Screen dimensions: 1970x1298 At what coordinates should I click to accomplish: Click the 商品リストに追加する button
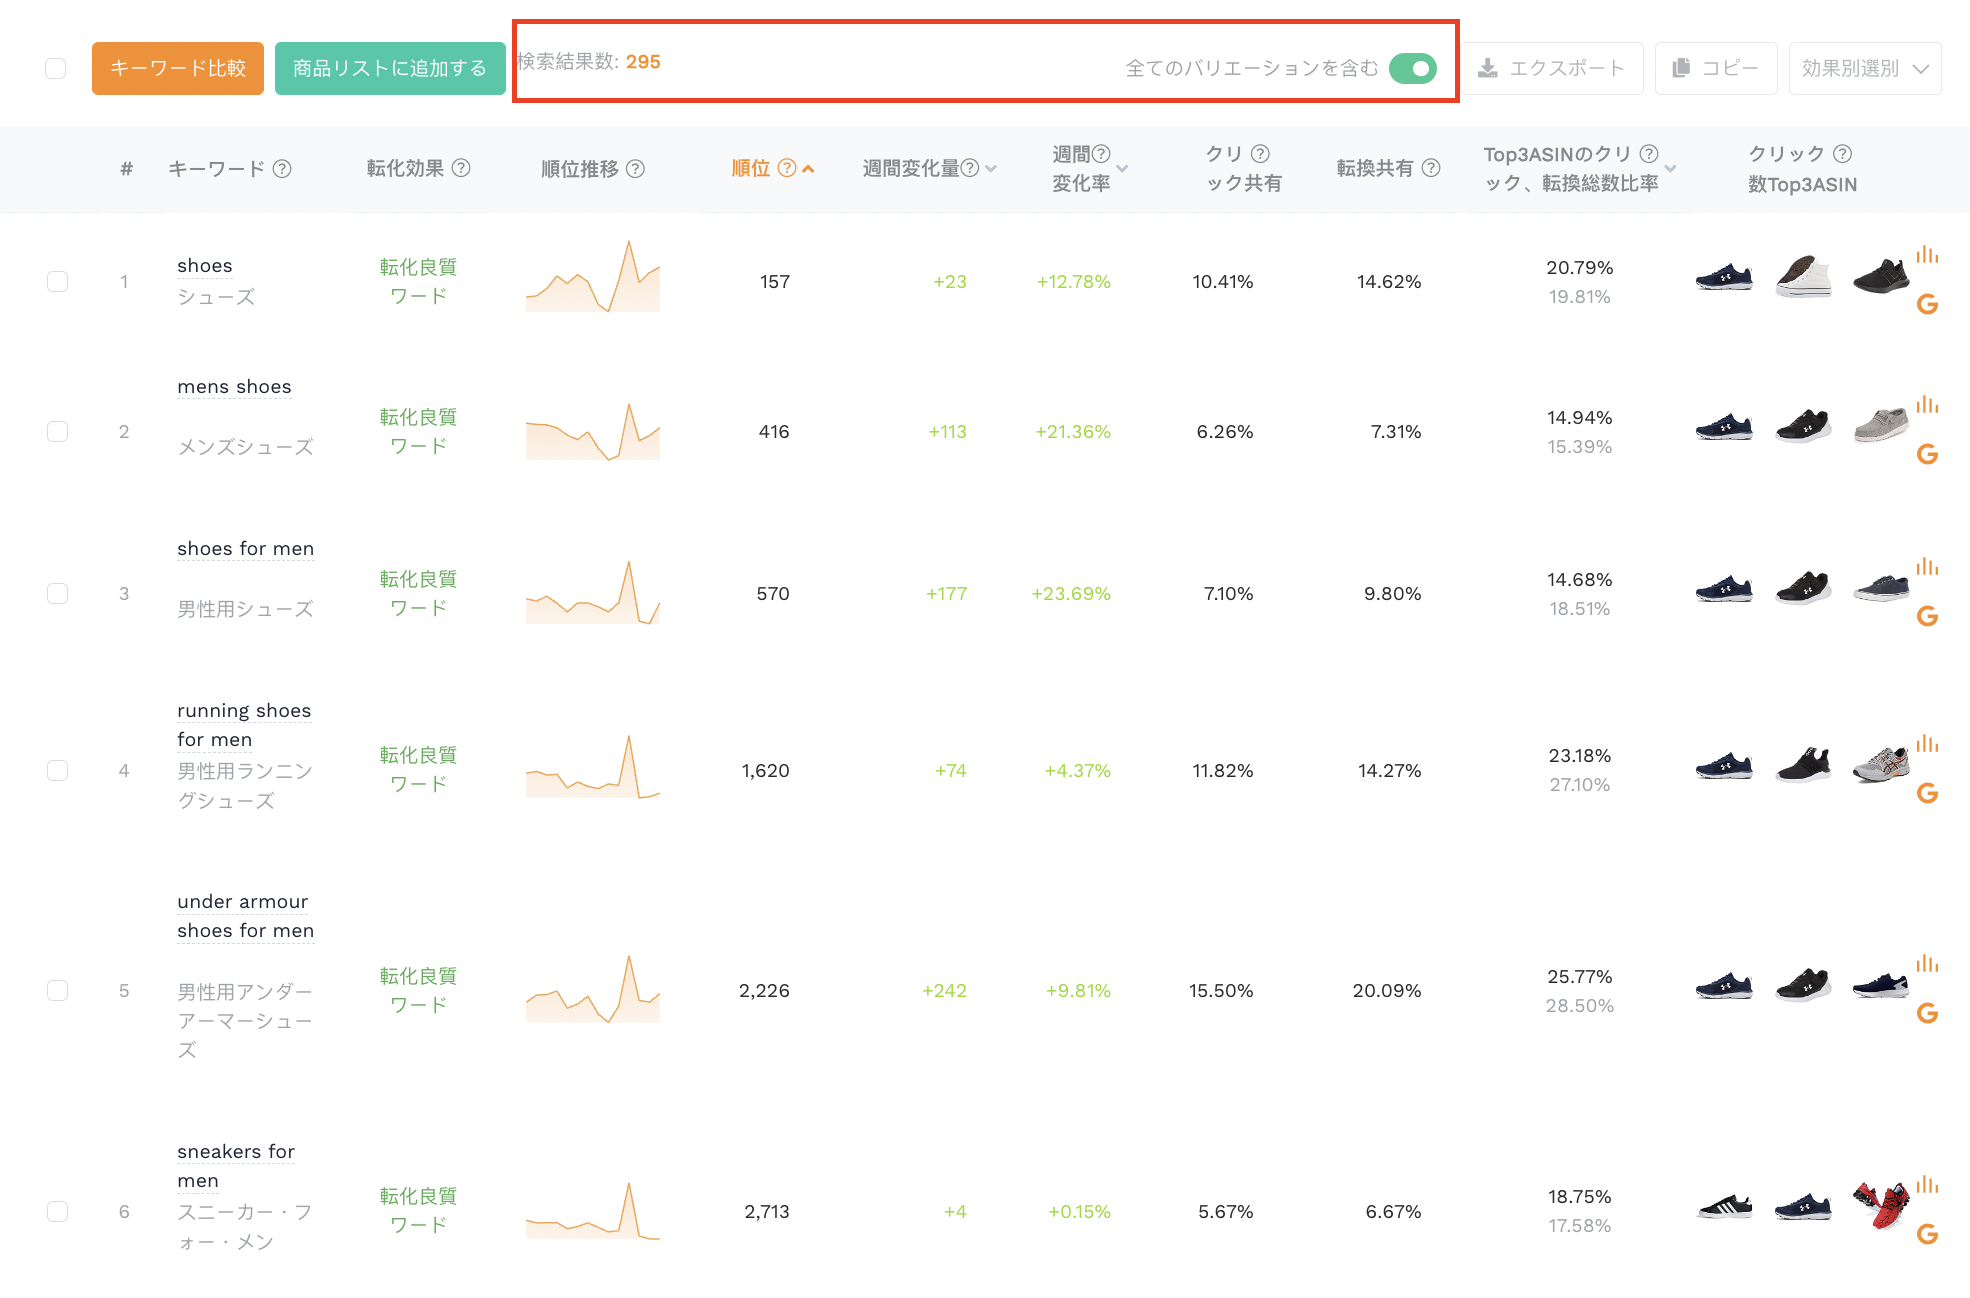pos(390,69)
